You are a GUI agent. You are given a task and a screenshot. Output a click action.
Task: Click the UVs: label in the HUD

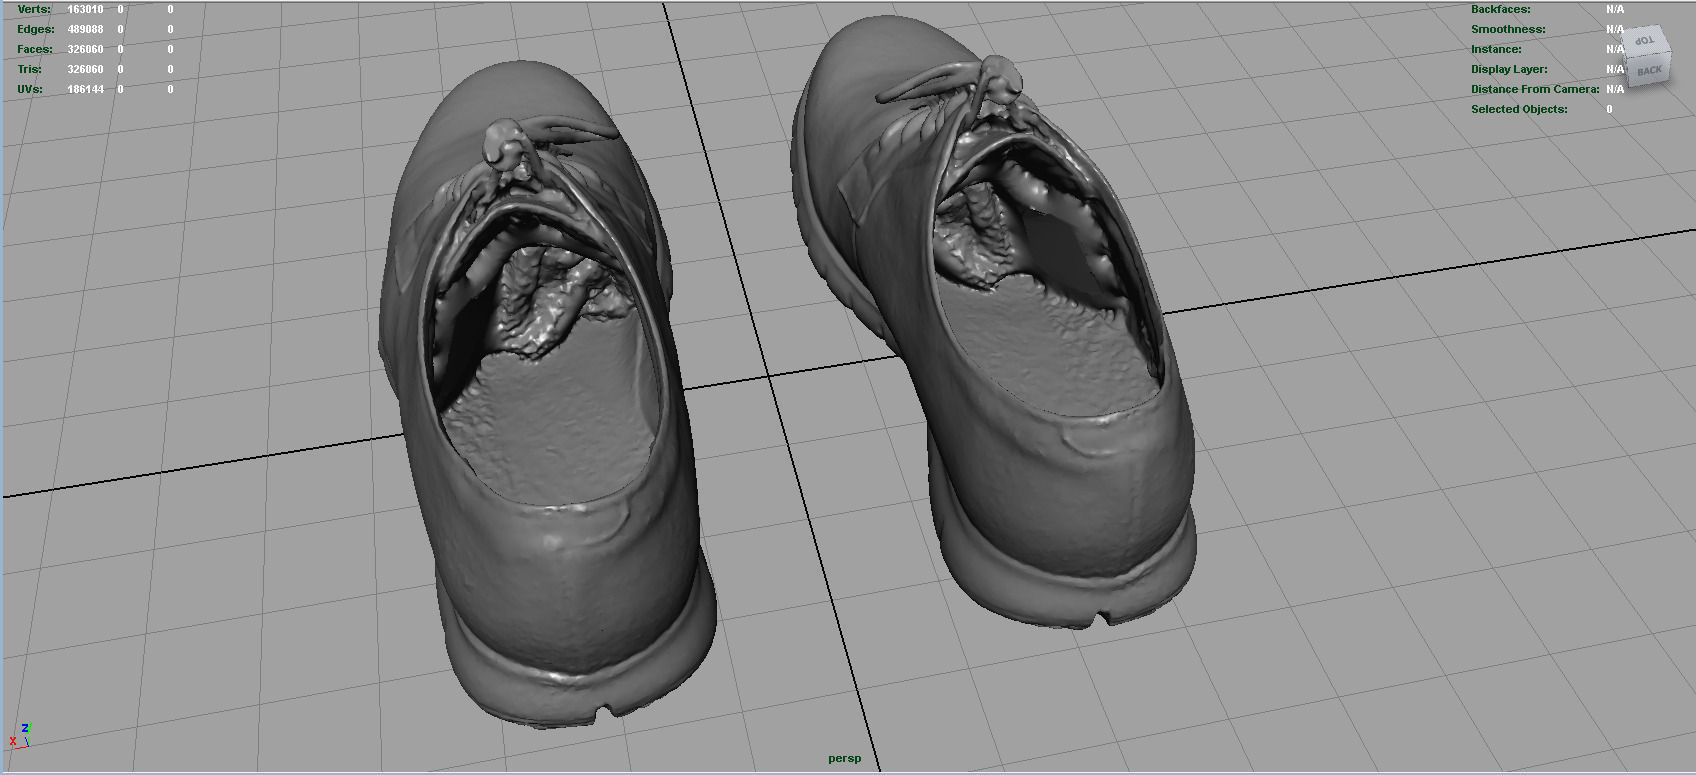click(x=30, y=89)
